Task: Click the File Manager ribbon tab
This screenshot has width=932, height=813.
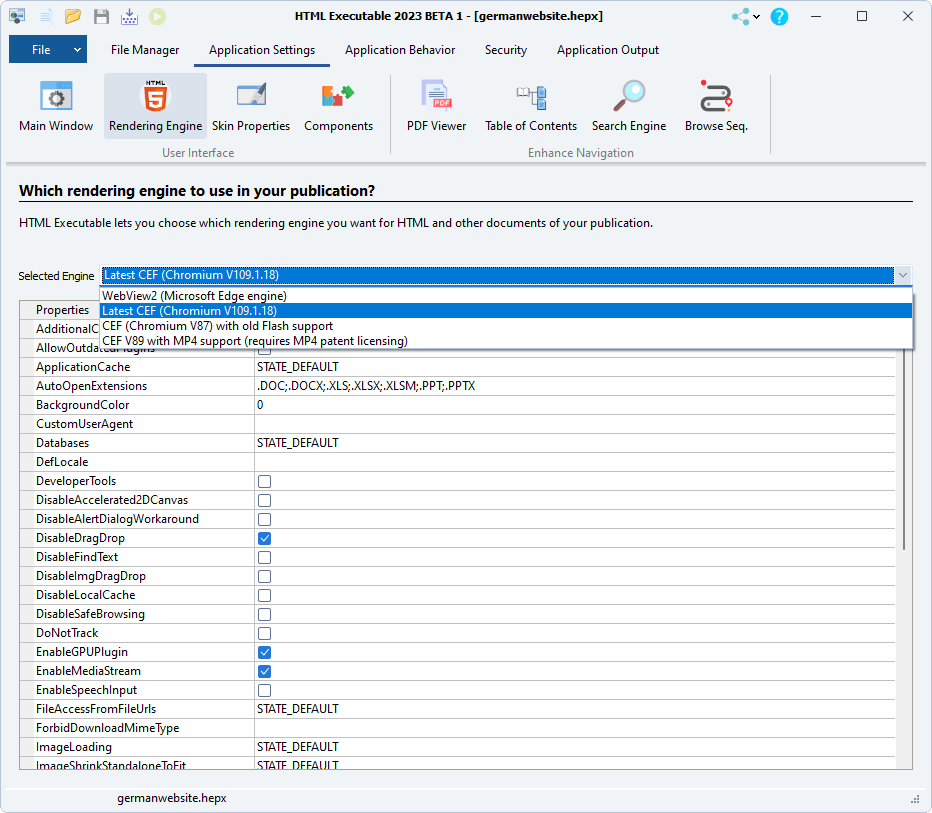Action: pos(142,49)
